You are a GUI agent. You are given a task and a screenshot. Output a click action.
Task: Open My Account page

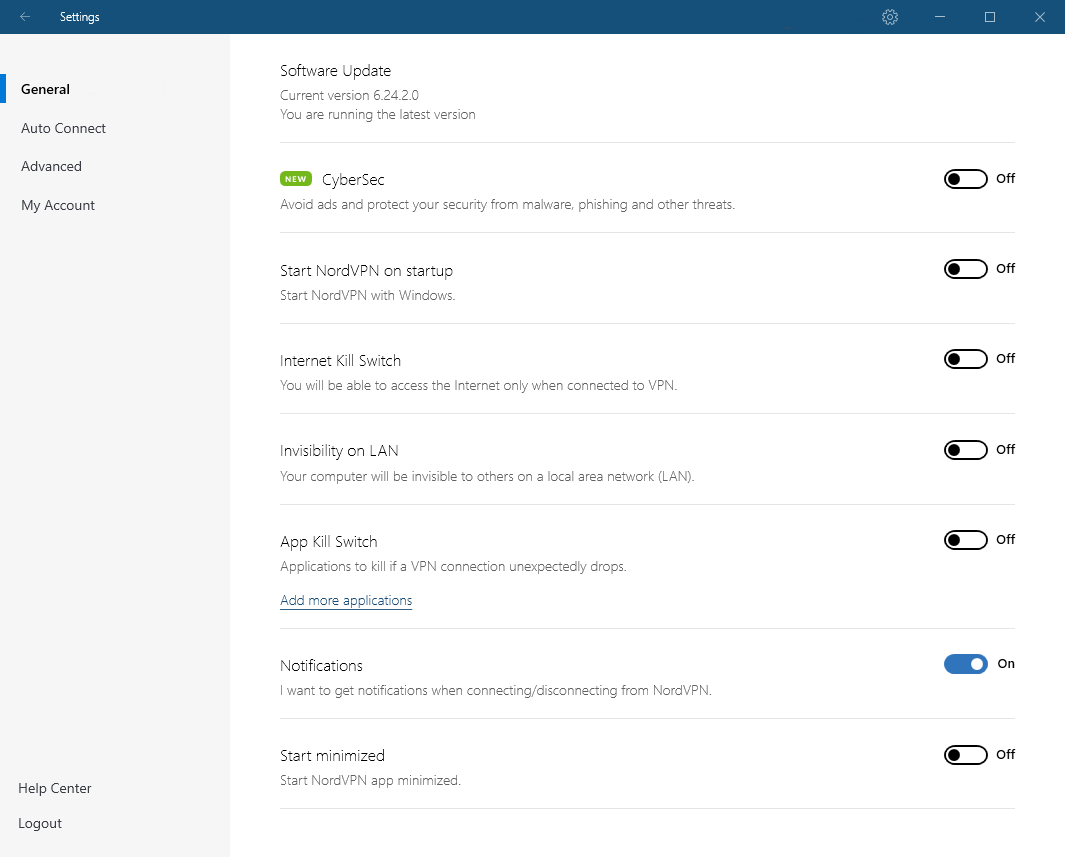(58, 205)
